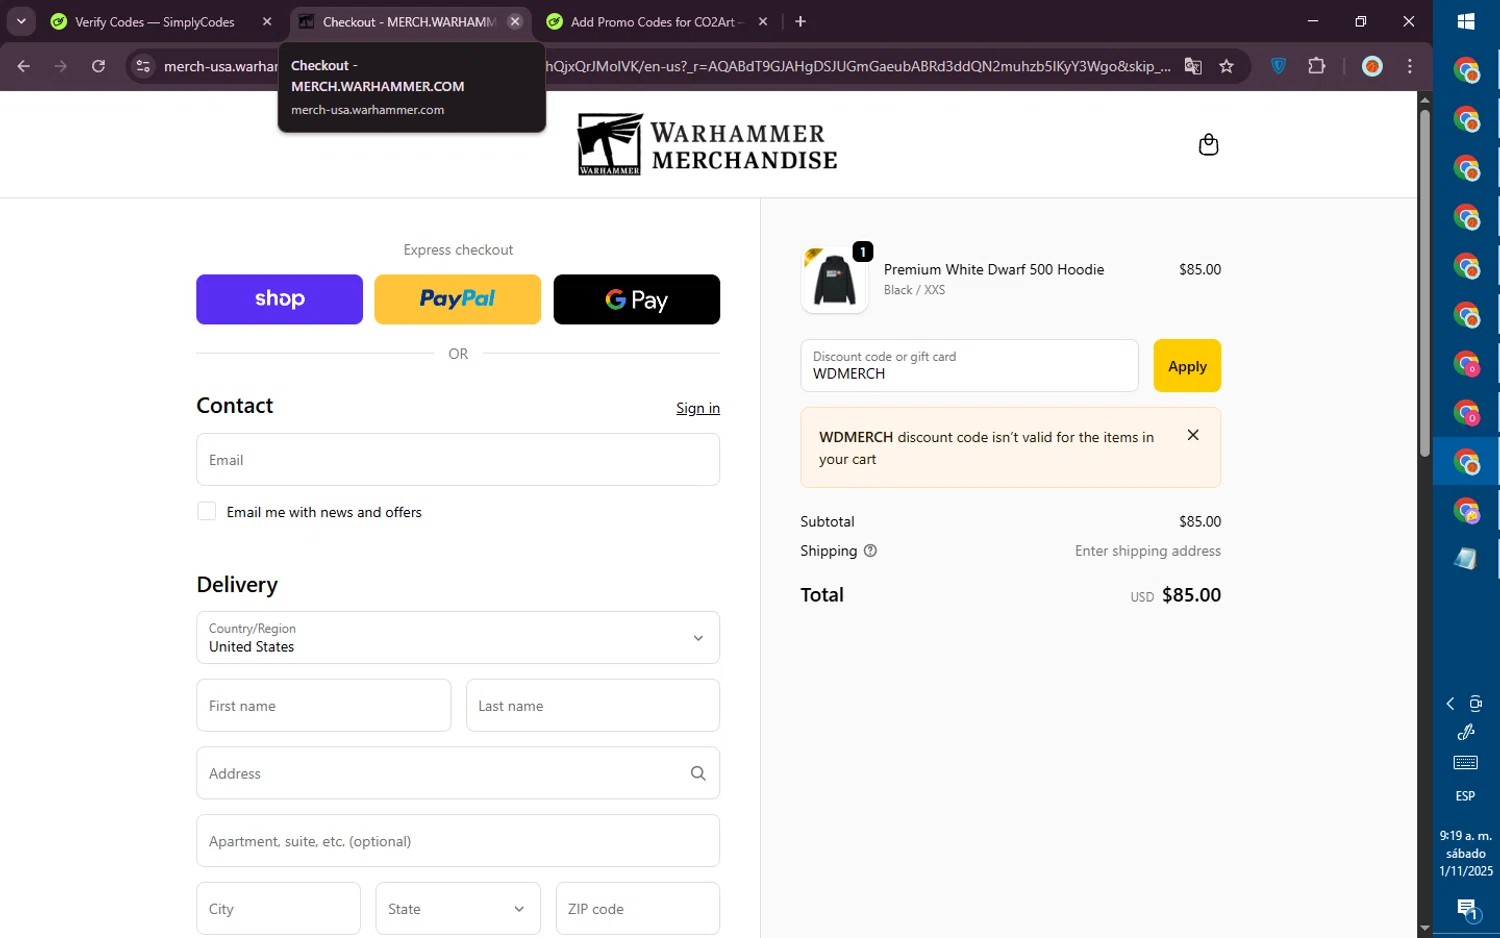1500x938 pixels.
Task: Open the Windows Start button
Action: pyautogui.click(x=1466, y=22)
